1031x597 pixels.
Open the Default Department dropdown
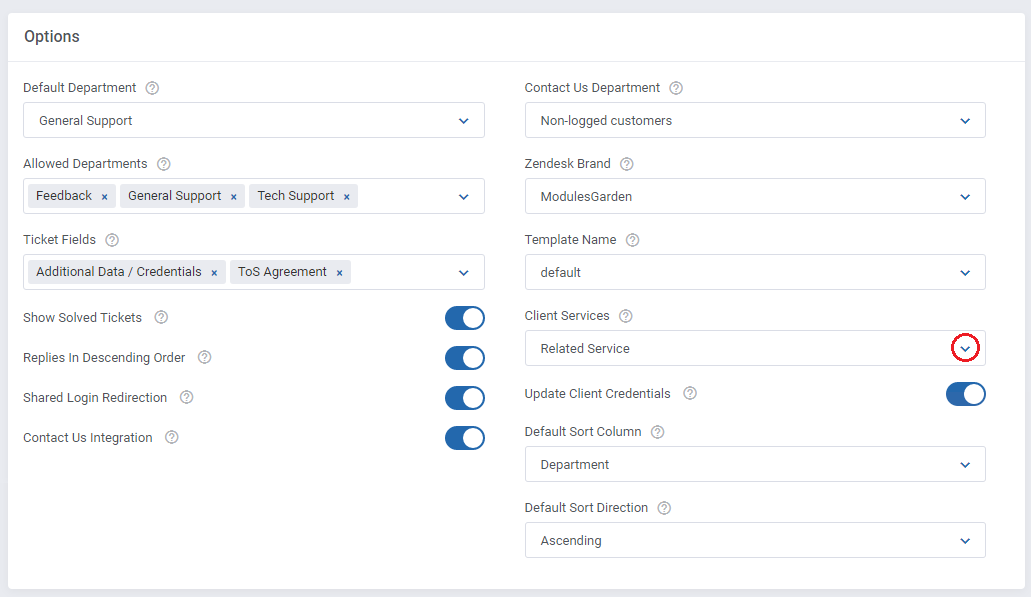pyautogui.click(x=254, y=120)
